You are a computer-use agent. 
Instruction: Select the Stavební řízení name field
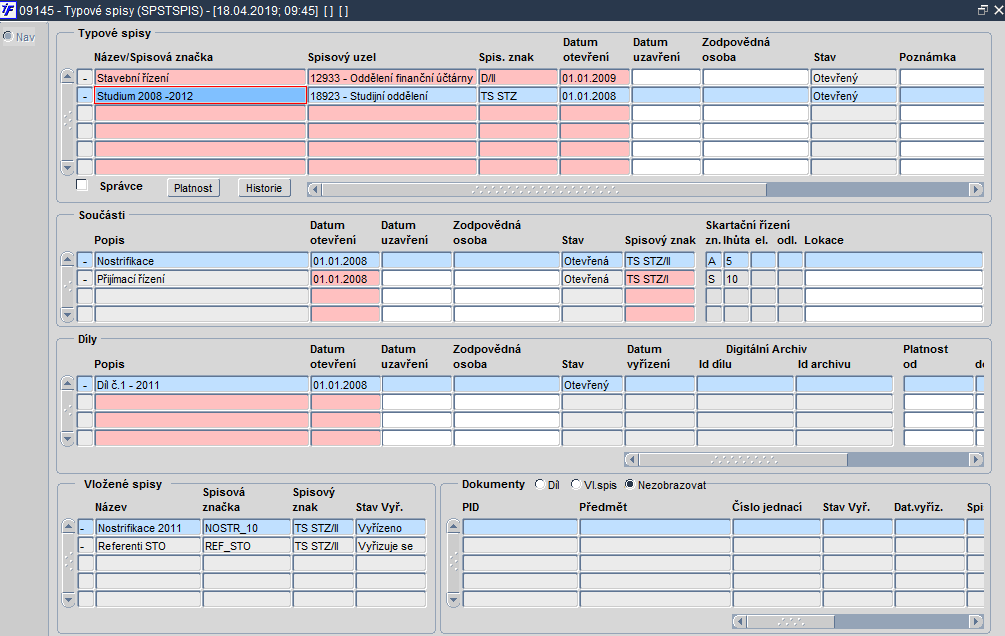pyautogui.click(x=200, y=78)
